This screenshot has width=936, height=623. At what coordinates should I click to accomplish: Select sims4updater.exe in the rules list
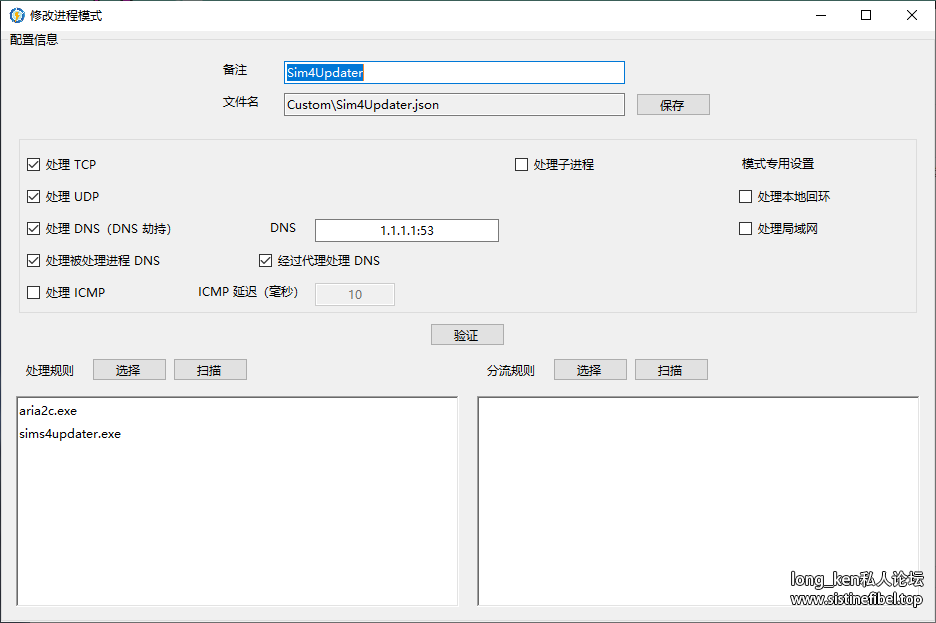(70, 434)
